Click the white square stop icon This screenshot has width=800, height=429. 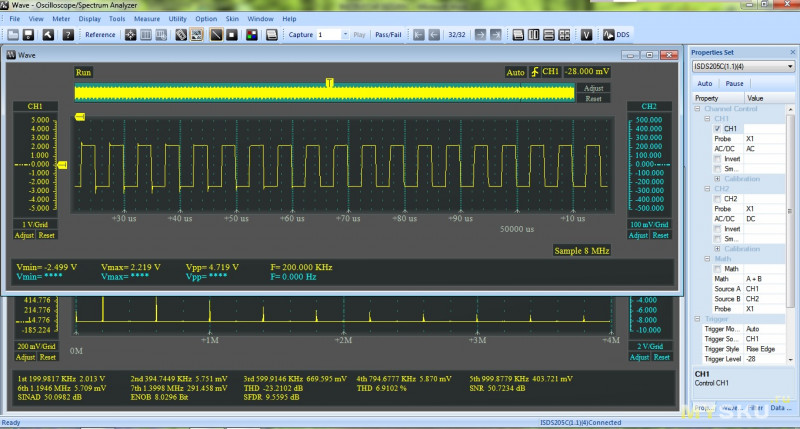tap(232, 35)
